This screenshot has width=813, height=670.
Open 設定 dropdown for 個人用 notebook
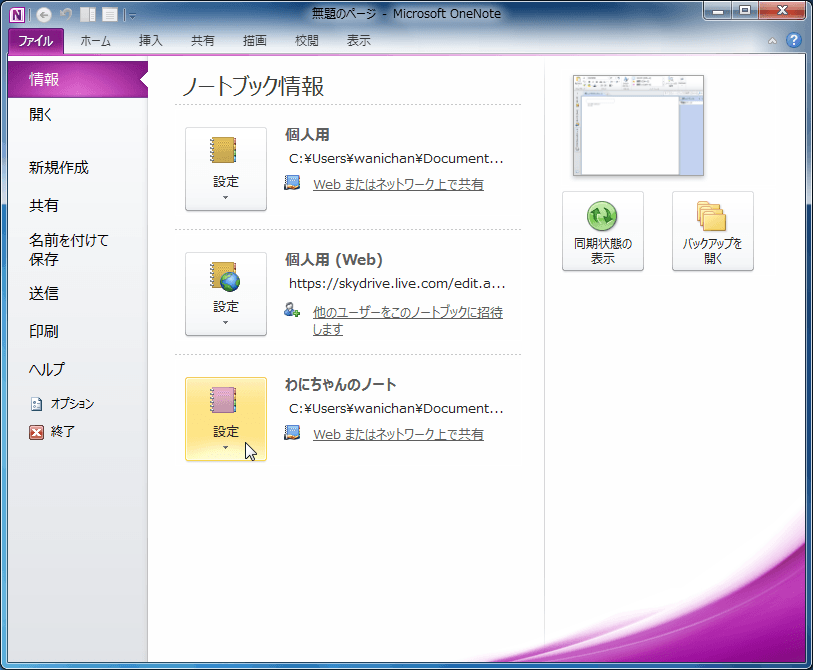coord(226,169)
